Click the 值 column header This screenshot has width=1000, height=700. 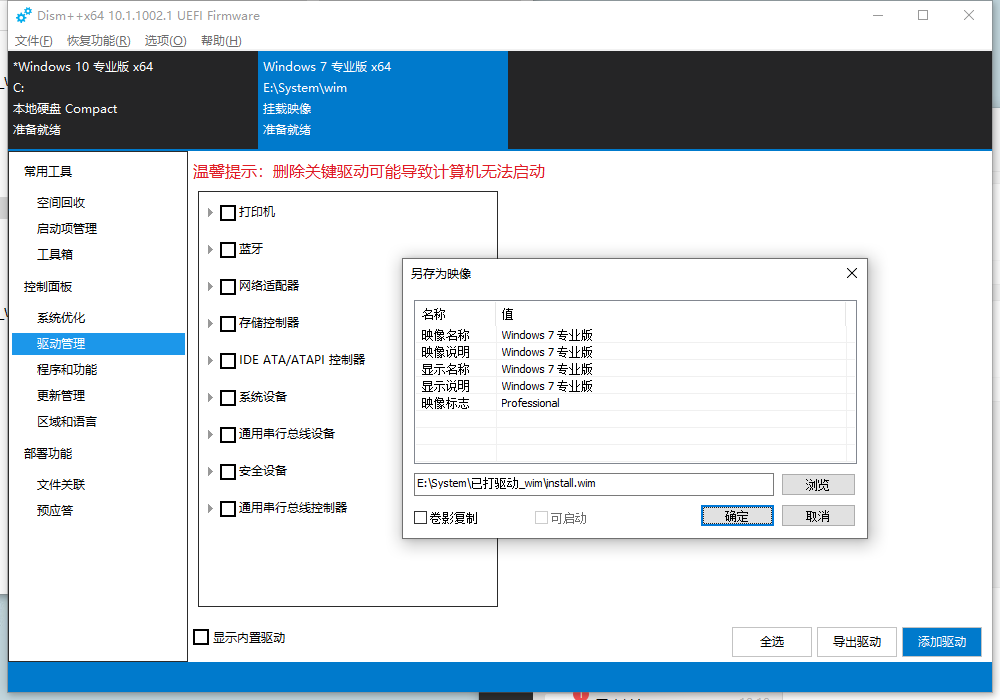click(671, 314)
